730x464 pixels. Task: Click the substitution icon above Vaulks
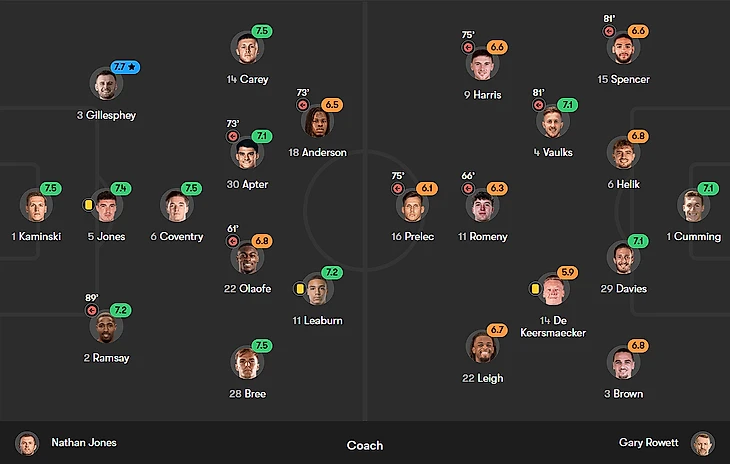point(538,105)
